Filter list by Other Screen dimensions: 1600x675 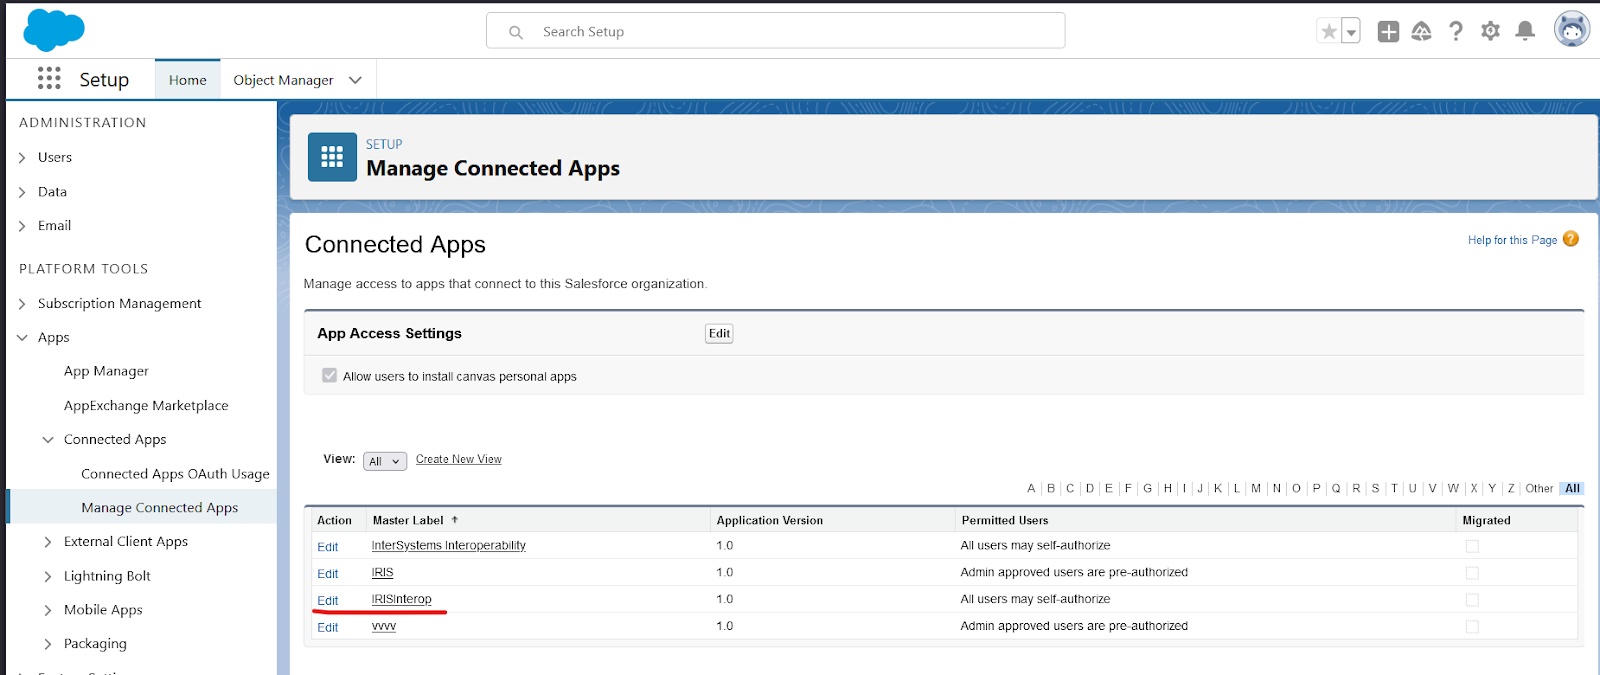(x=1539, y=488)
